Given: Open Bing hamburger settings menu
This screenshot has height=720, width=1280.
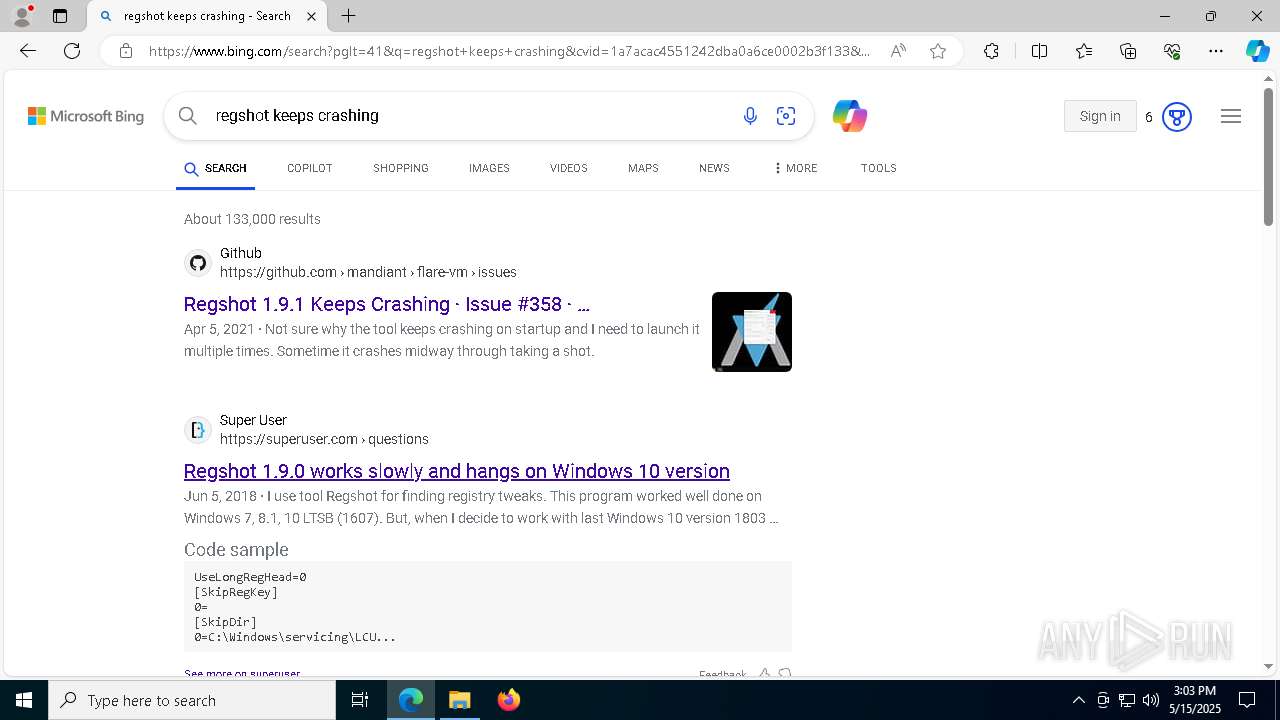Looking at the screenshot, I should click(1231, 117).
